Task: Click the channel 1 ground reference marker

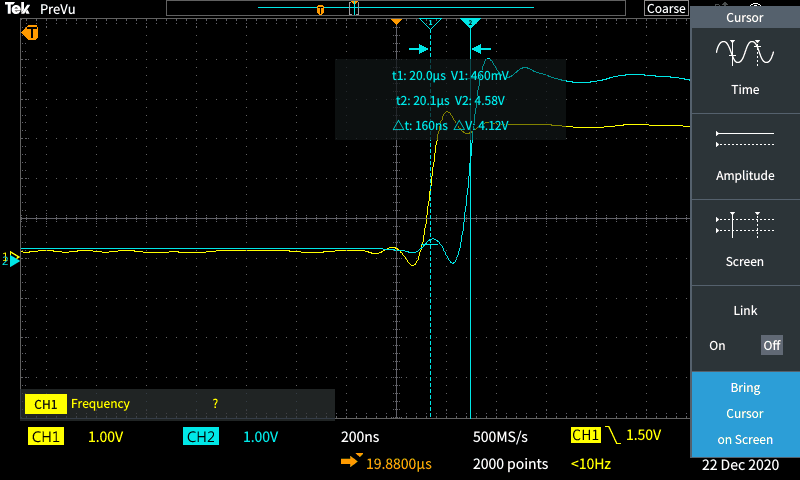Action: [13, 258]
